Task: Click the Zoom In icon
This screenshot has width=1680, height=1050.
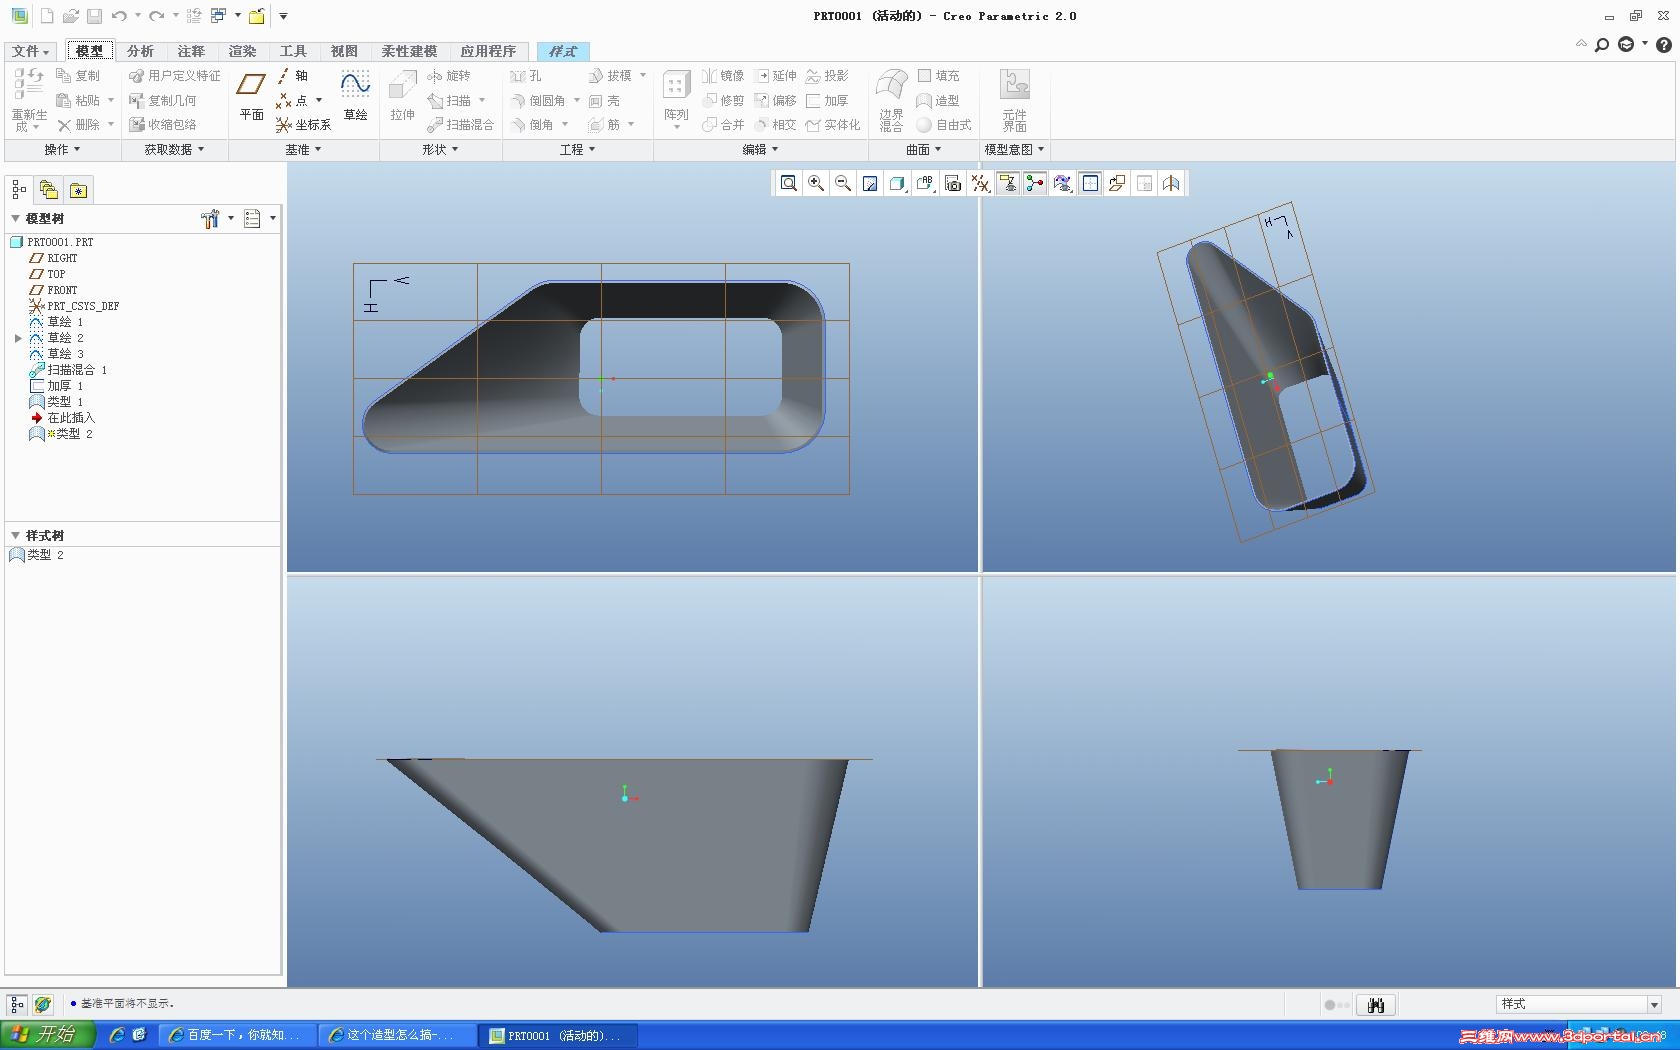Action: tap(816, 183)
